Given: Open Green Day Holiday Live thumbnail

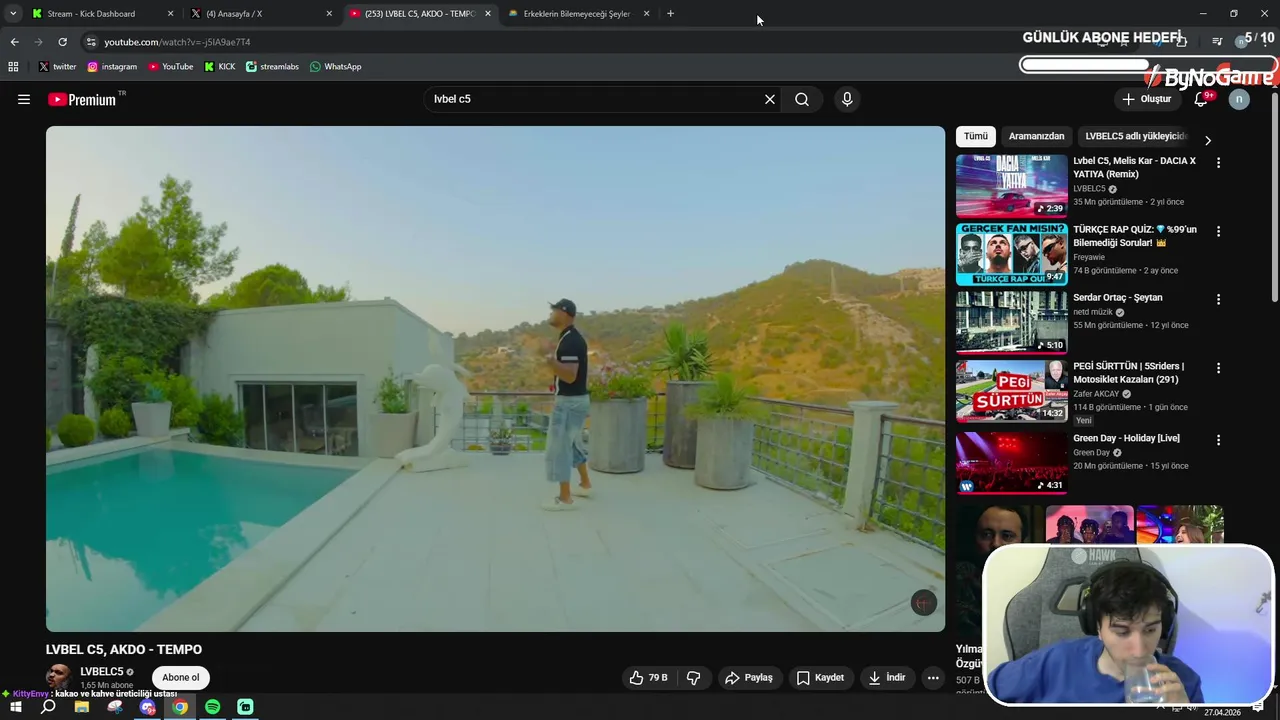Looking at the screenshot, I should point(1011,463).
